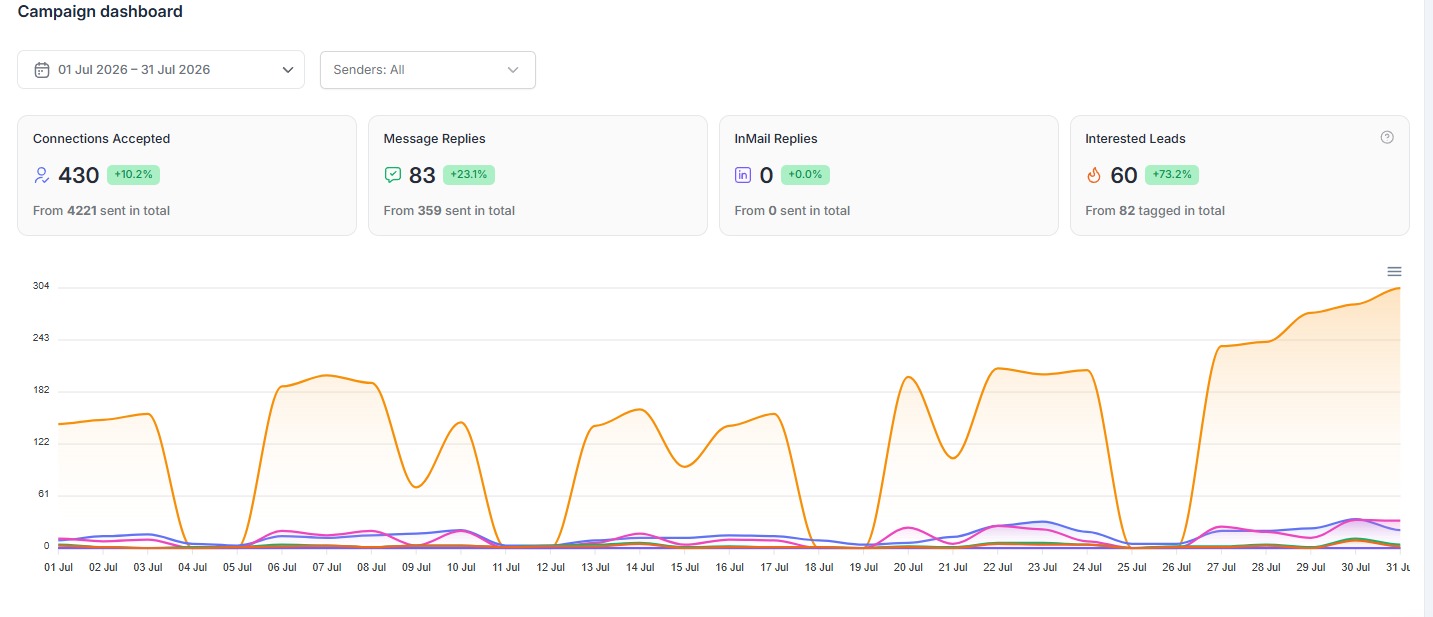Viewport: 1433px width, 617px height.
Task: Open the Senders: All dropdown
Action: [428, 70]
